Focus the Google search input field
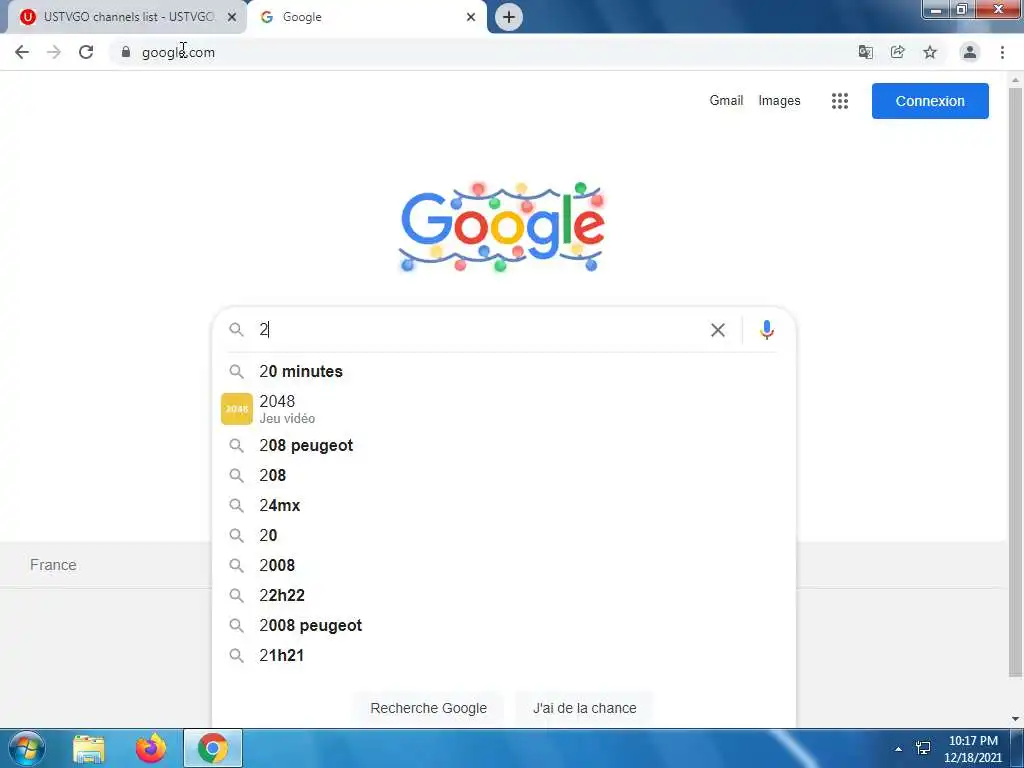This screenshot has width=1024, height=768. tap(480, 330)
